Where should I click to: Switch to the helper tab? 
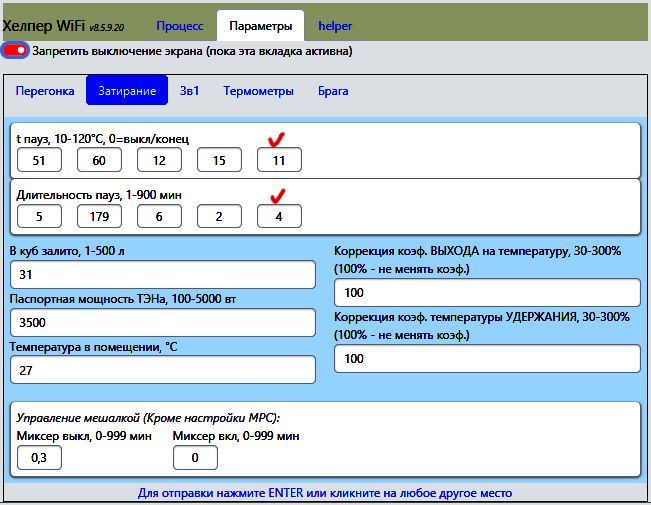click(x=335, y=26)
